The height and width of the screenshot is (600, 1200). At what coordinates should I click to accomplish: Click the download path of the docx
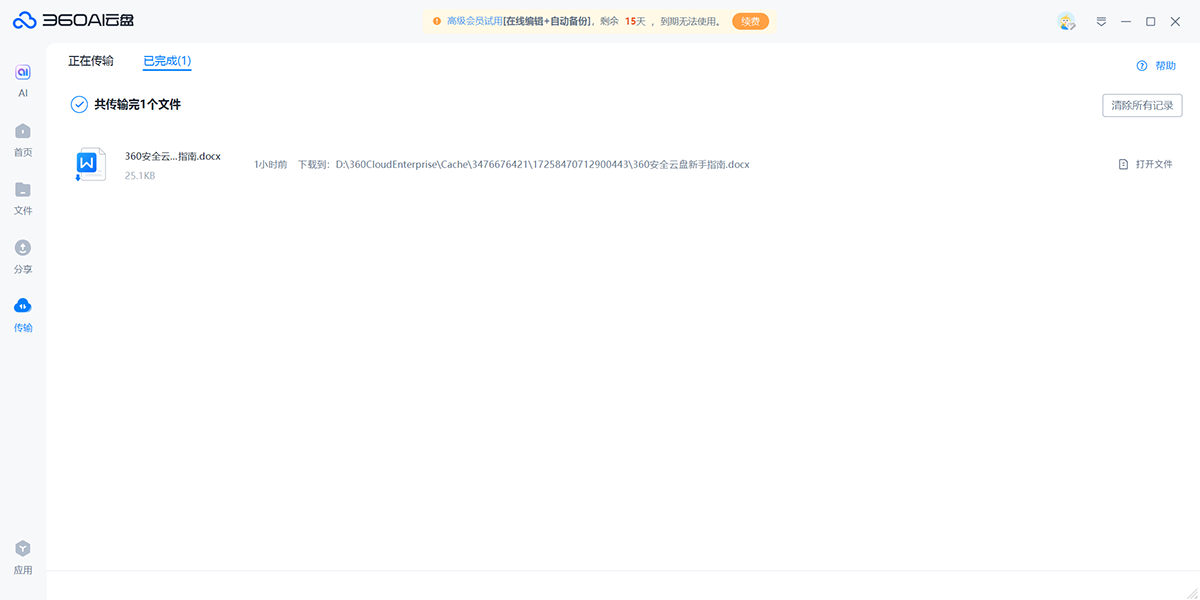[x=542, y=164]
